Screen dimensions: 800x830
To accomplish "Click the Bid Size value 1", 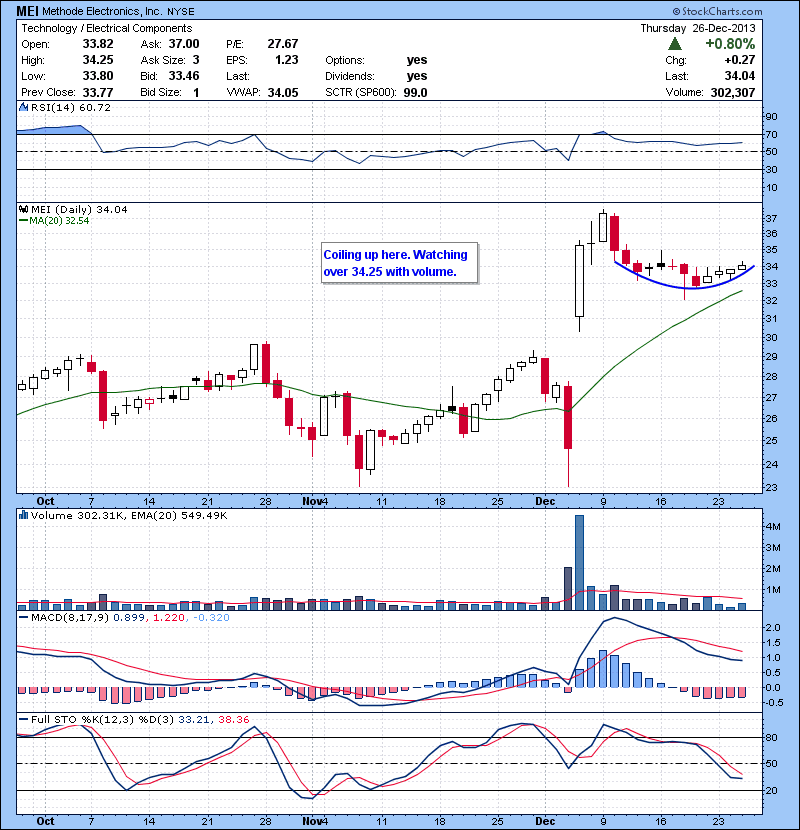I will 196,92.
